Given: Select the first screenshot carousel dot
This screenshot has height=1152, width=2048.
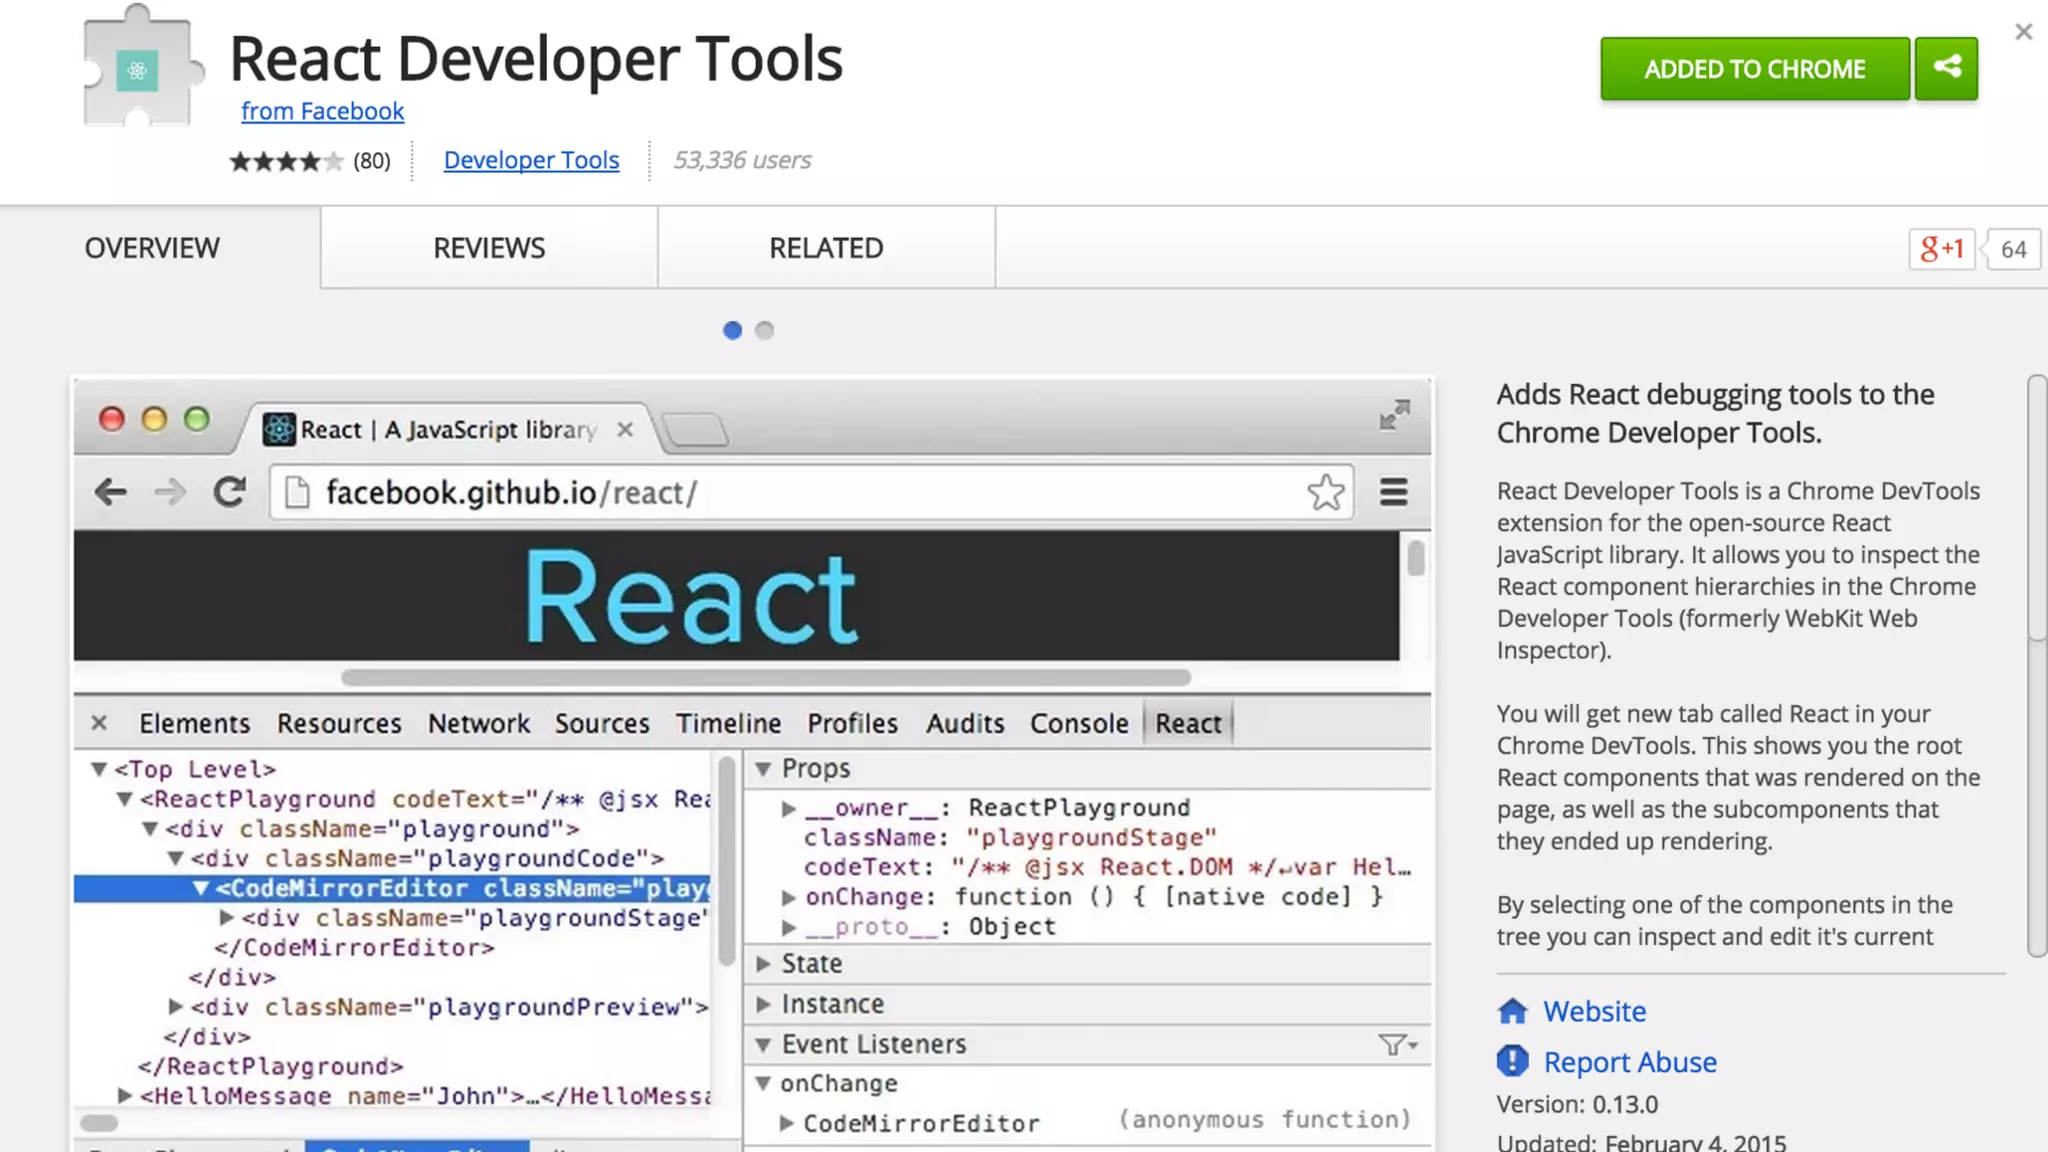Looking at the screenshot, I should (732, 330).
